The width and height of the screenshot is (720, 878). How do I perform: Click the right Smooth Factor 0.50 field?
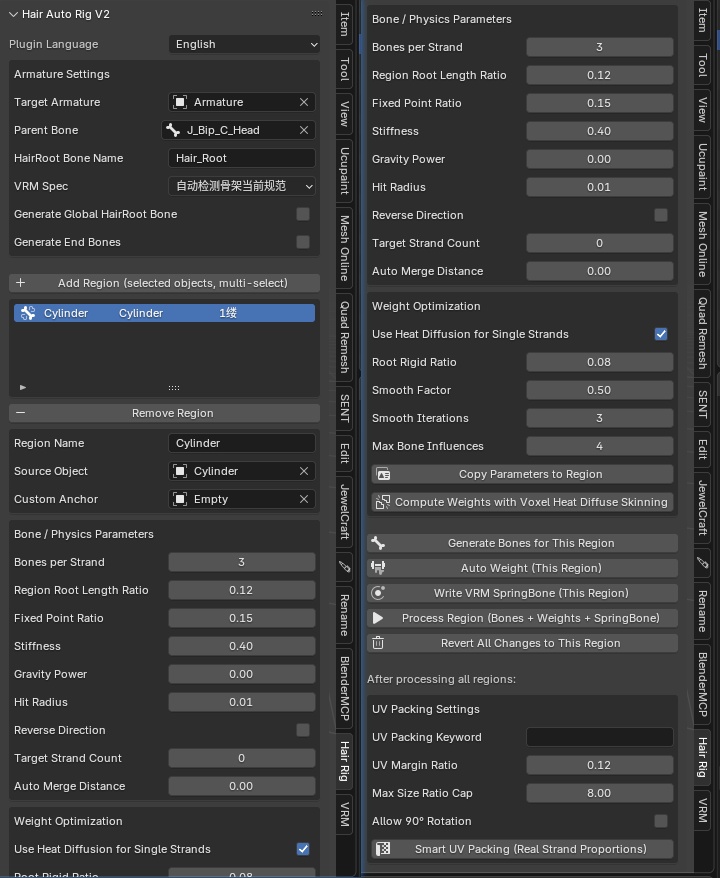pos(600,390)
